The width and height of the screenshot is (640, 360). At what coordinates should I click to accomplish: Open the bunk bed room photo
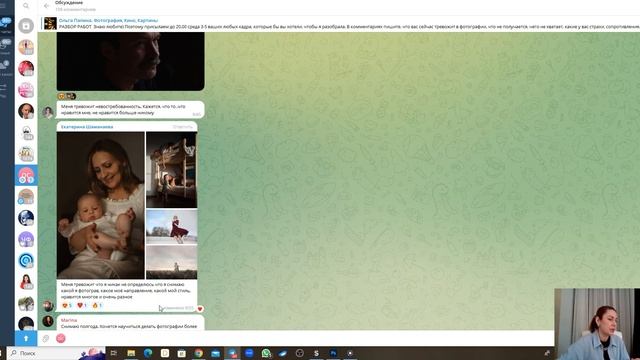[171, 170]
